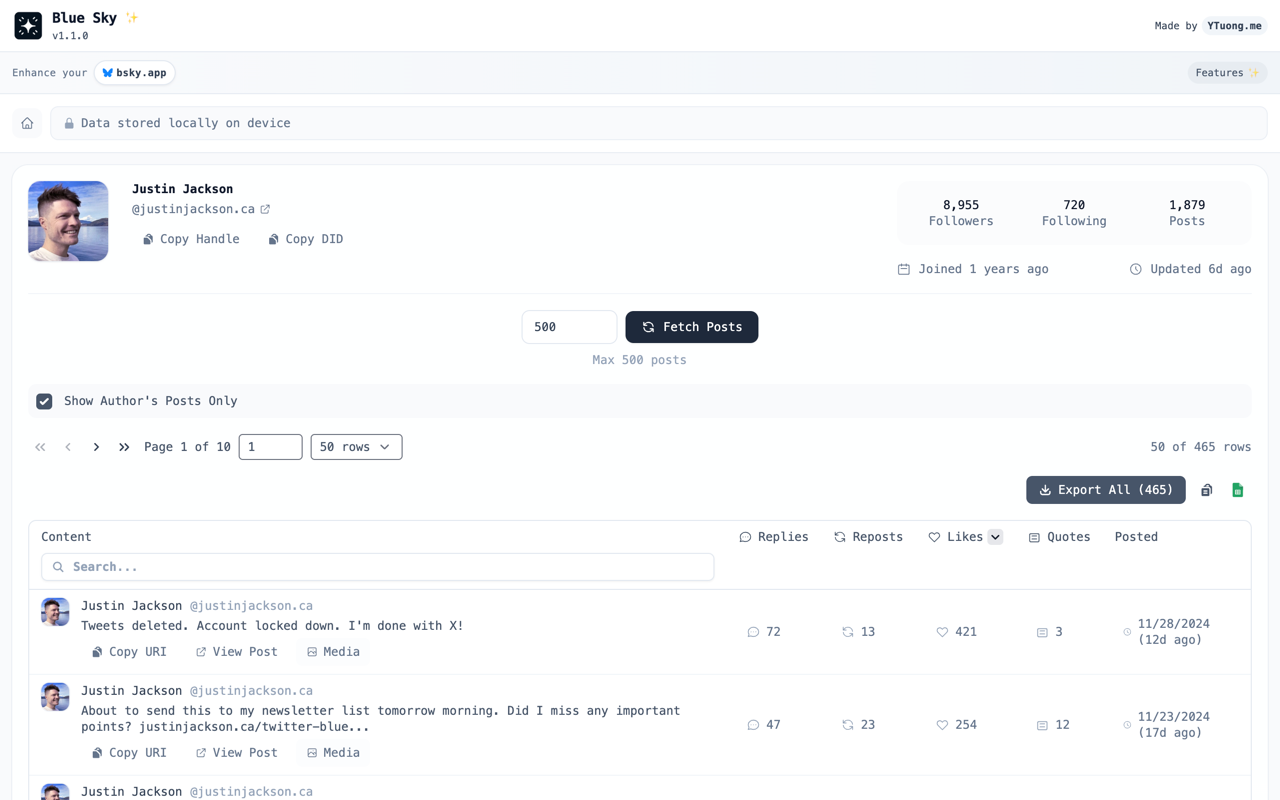1280x800 pixels.
Task: Go to the first page with double-left arrows
Action: tap(40, 447)
